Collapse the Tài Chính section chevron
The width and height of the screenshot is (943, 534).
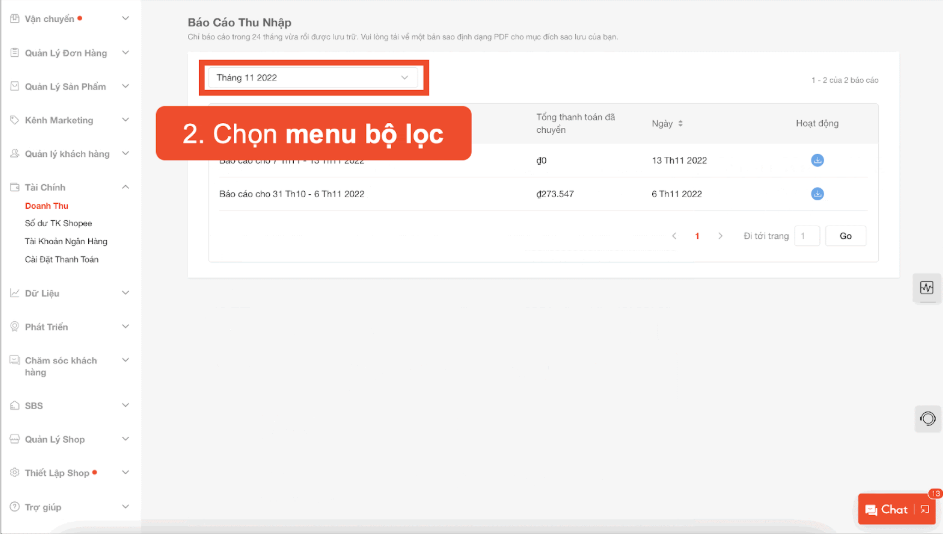click(126, 188)
